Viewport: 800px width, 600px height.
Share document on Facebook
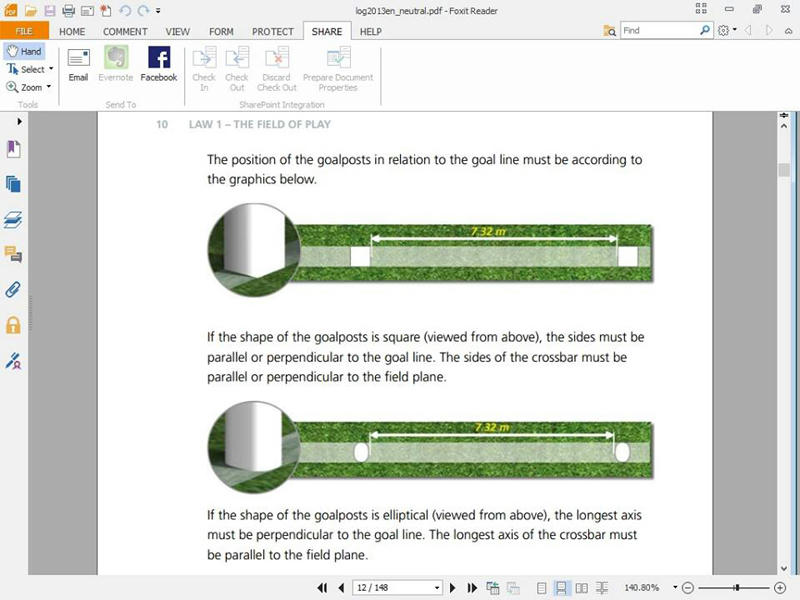coord(159,65)
